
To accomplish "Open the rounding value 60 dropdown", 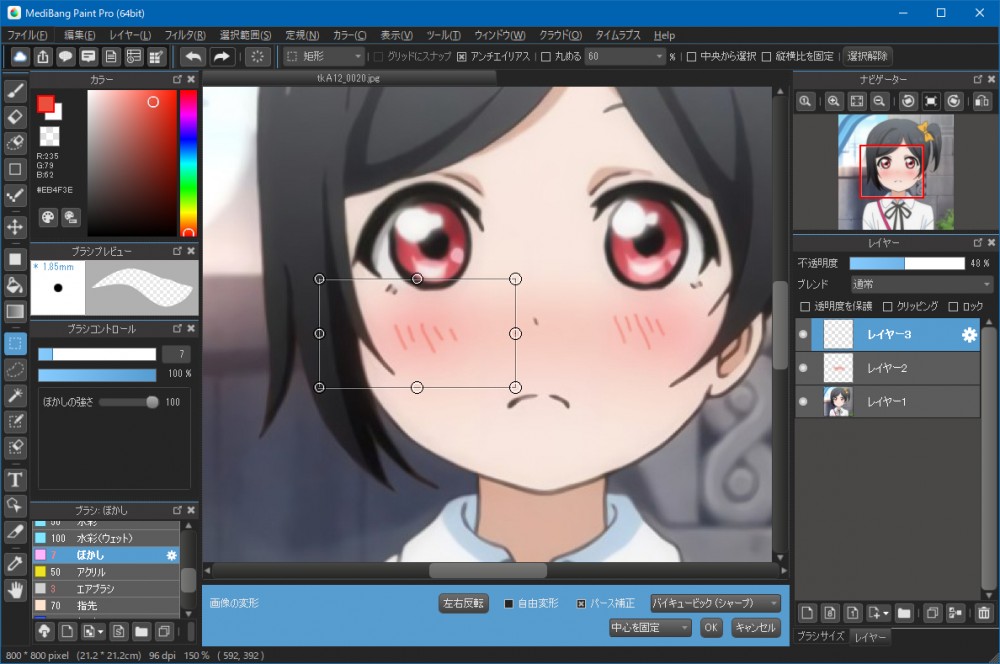I will click(x=625, y=57).
